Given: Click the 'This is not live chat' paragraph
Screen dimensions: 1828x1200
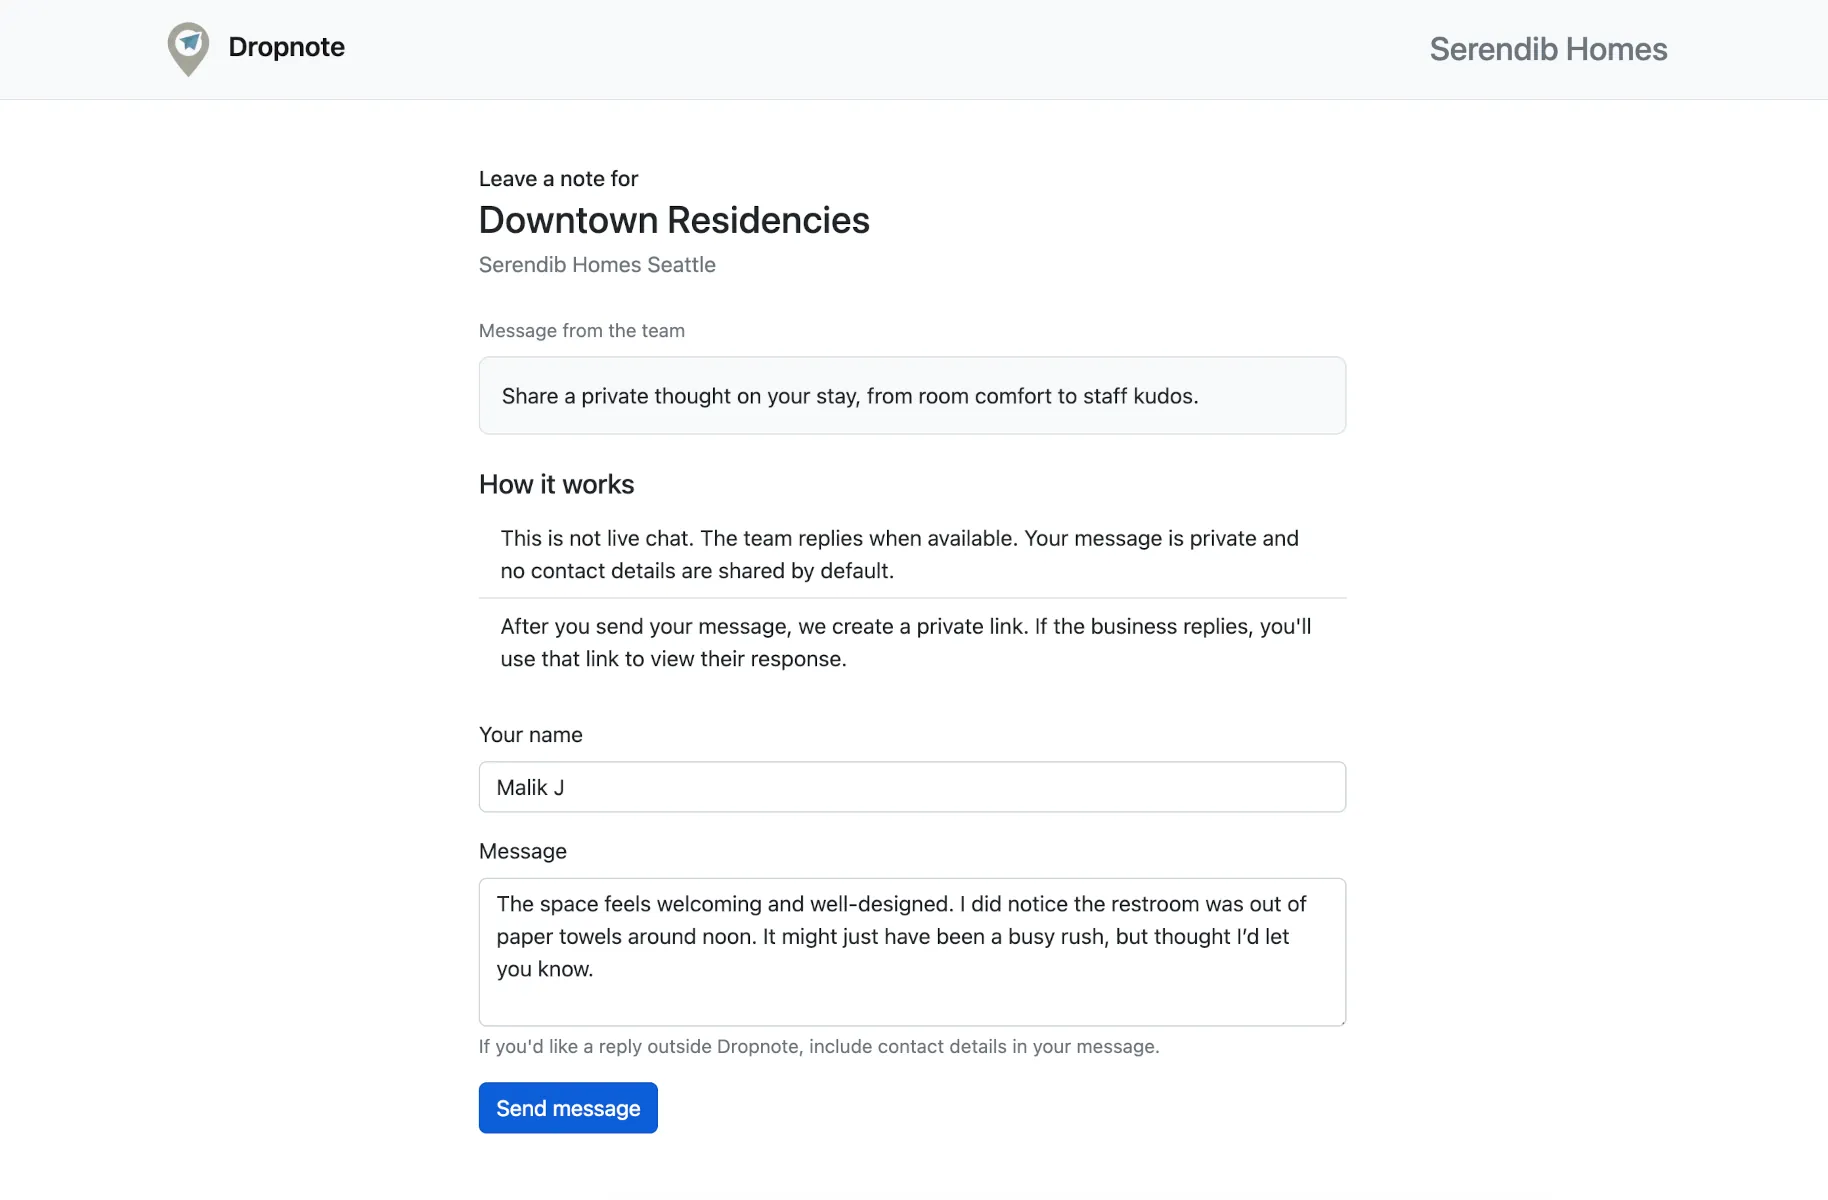Looking at the screenshot, I should click(x=898, y=554).
